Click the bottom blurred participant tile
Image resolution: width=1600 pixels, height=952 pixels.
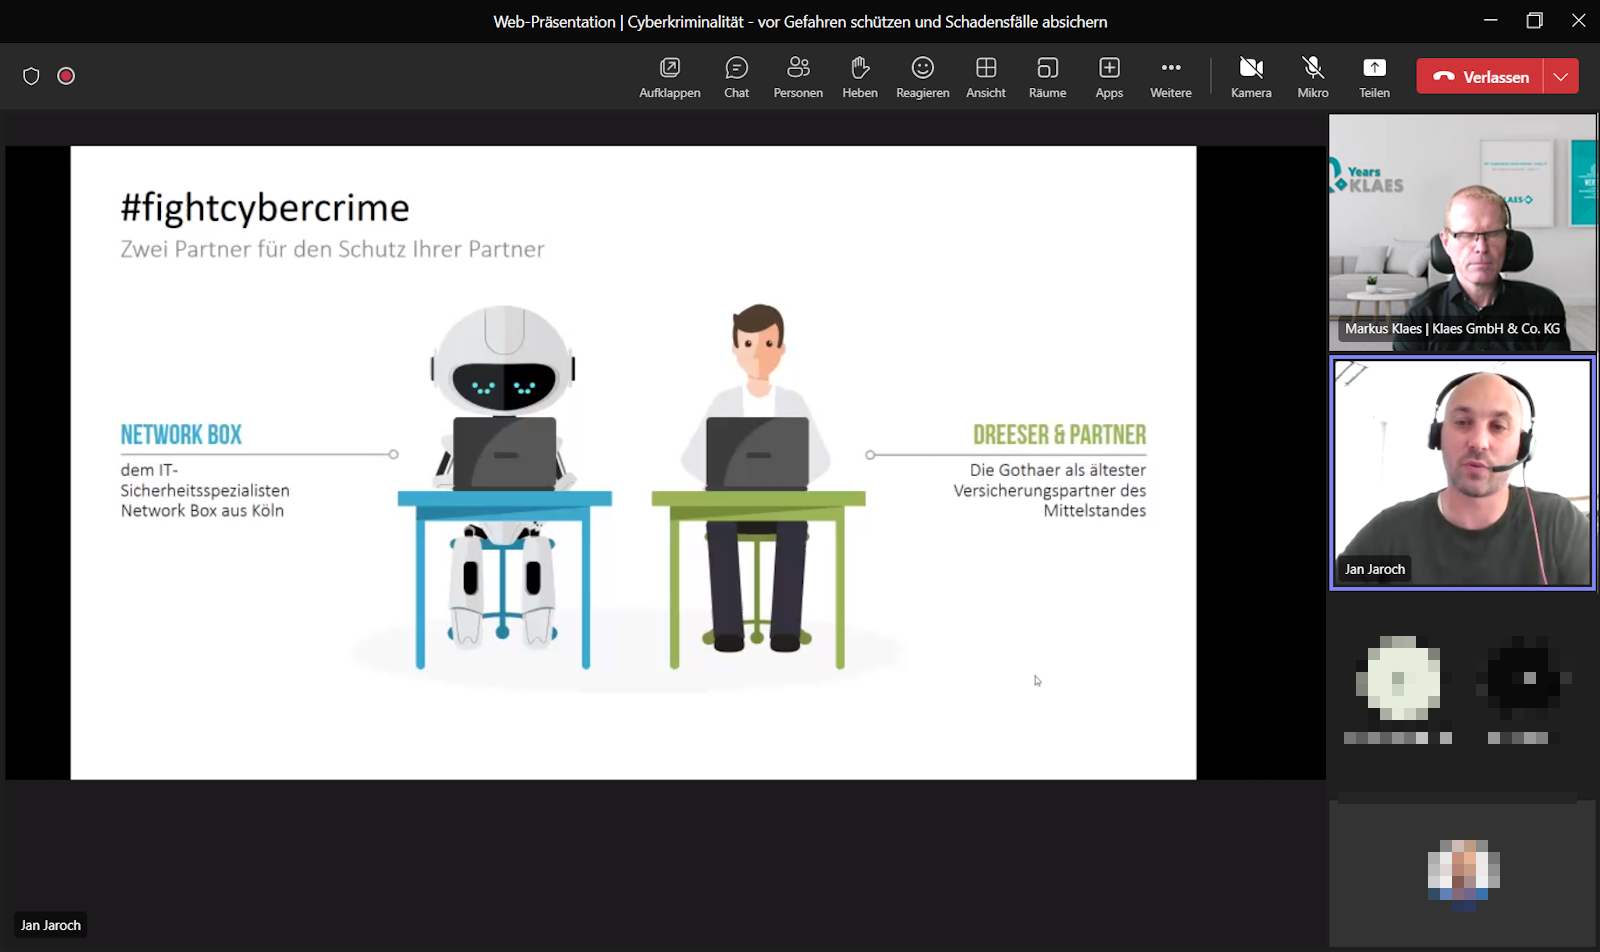coord(1462,873)
